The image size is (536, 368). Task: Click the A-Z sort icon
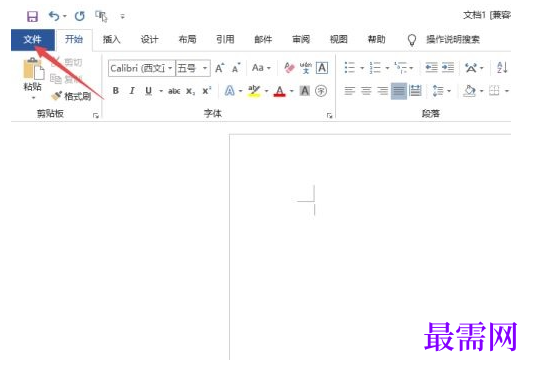[x=502, y=68]
